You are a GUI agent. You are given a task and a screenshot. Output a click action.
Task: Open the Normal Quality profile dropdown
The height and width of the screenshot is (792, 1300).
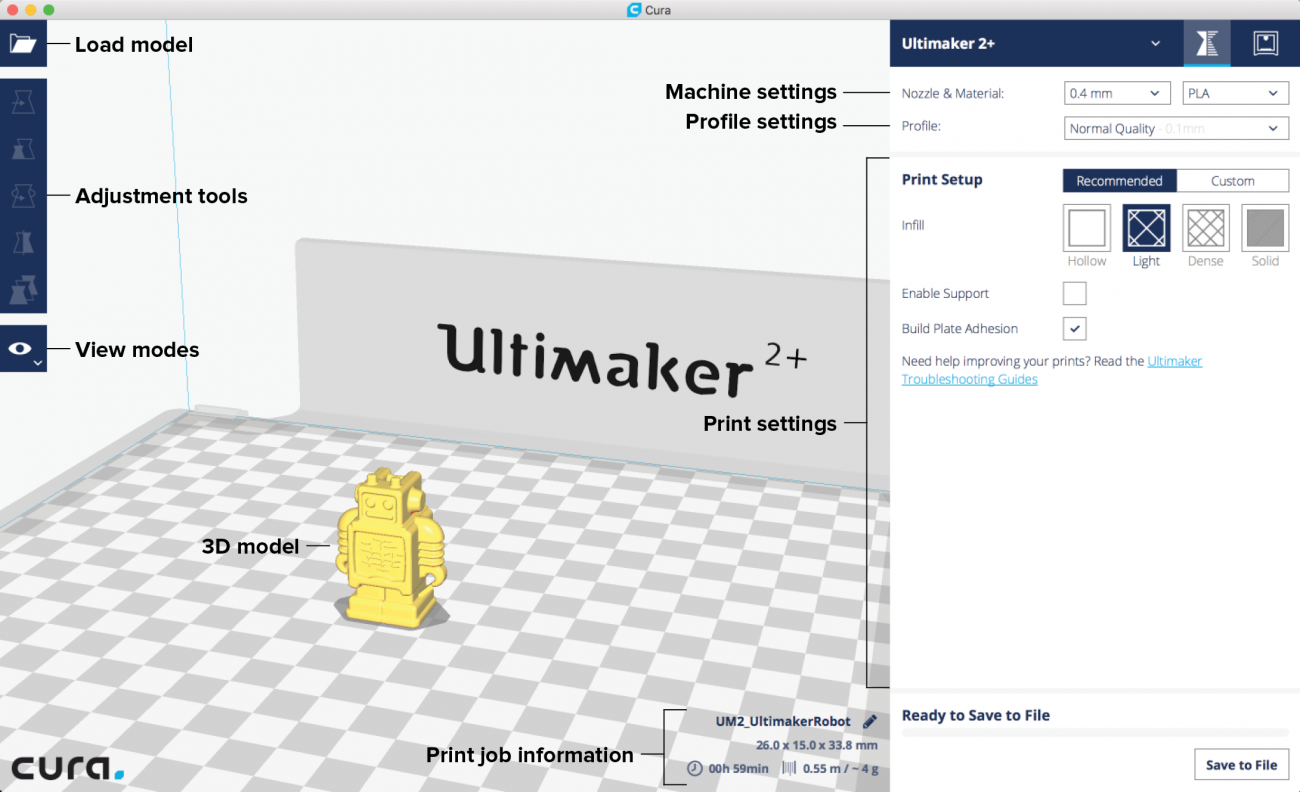1176,128
